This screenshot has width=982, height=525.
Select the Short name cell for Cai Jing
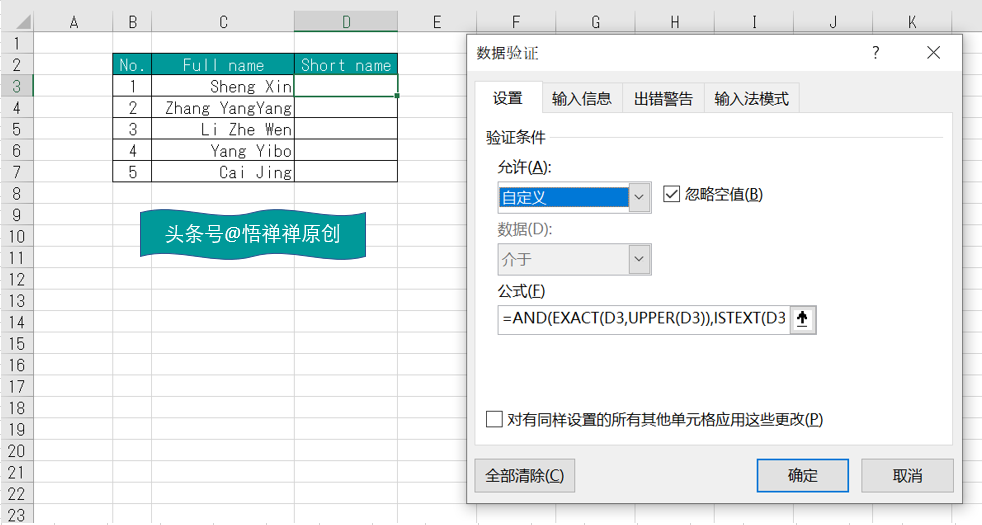346,172
